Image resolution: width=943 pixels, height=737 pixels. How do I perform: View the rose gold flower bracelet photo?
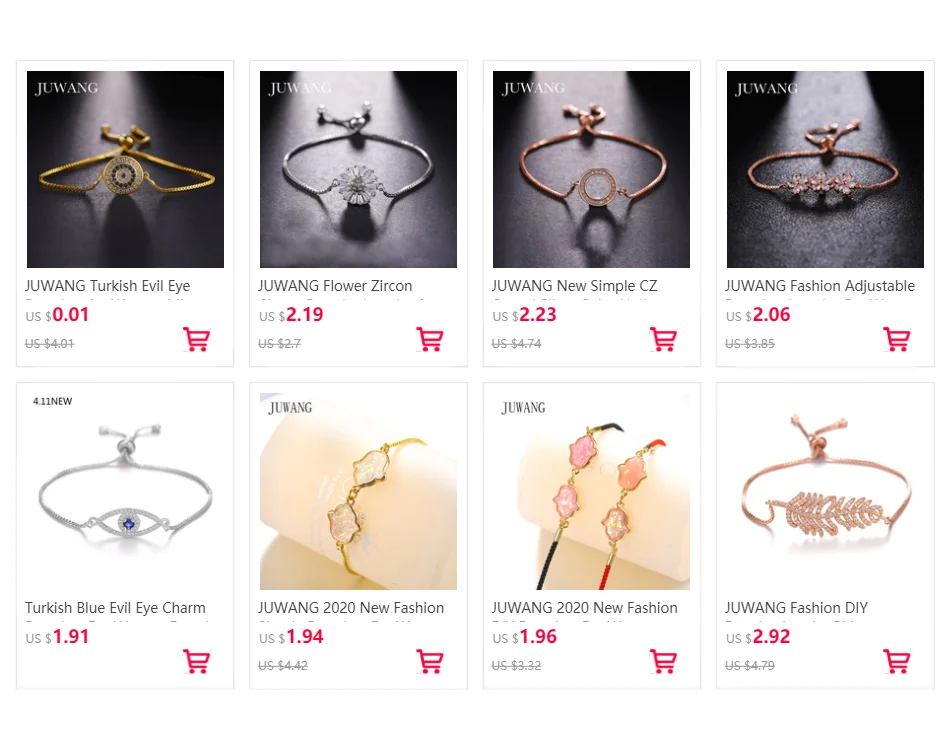click(825, 169)
